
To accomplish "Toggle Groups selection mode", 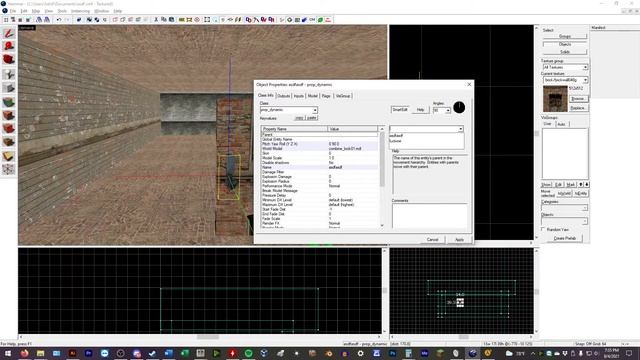I will point(565,37).
